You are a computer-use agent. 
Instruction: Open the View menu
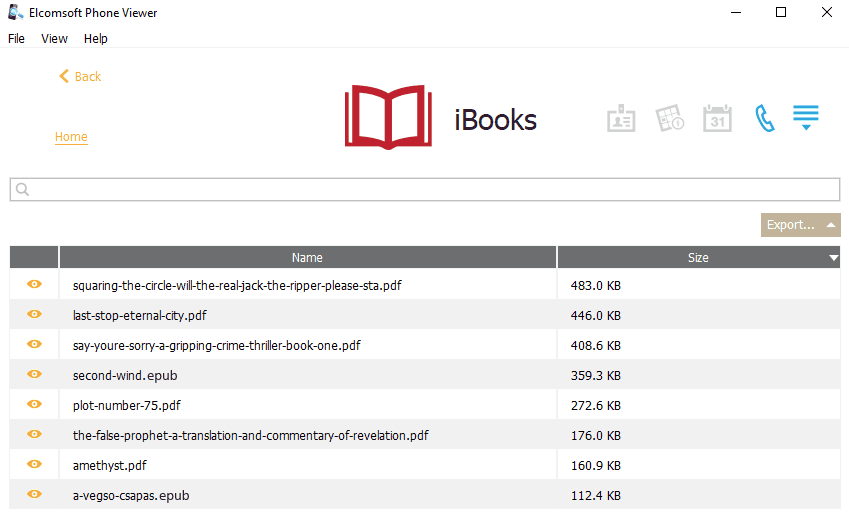[x=55, y=39]
